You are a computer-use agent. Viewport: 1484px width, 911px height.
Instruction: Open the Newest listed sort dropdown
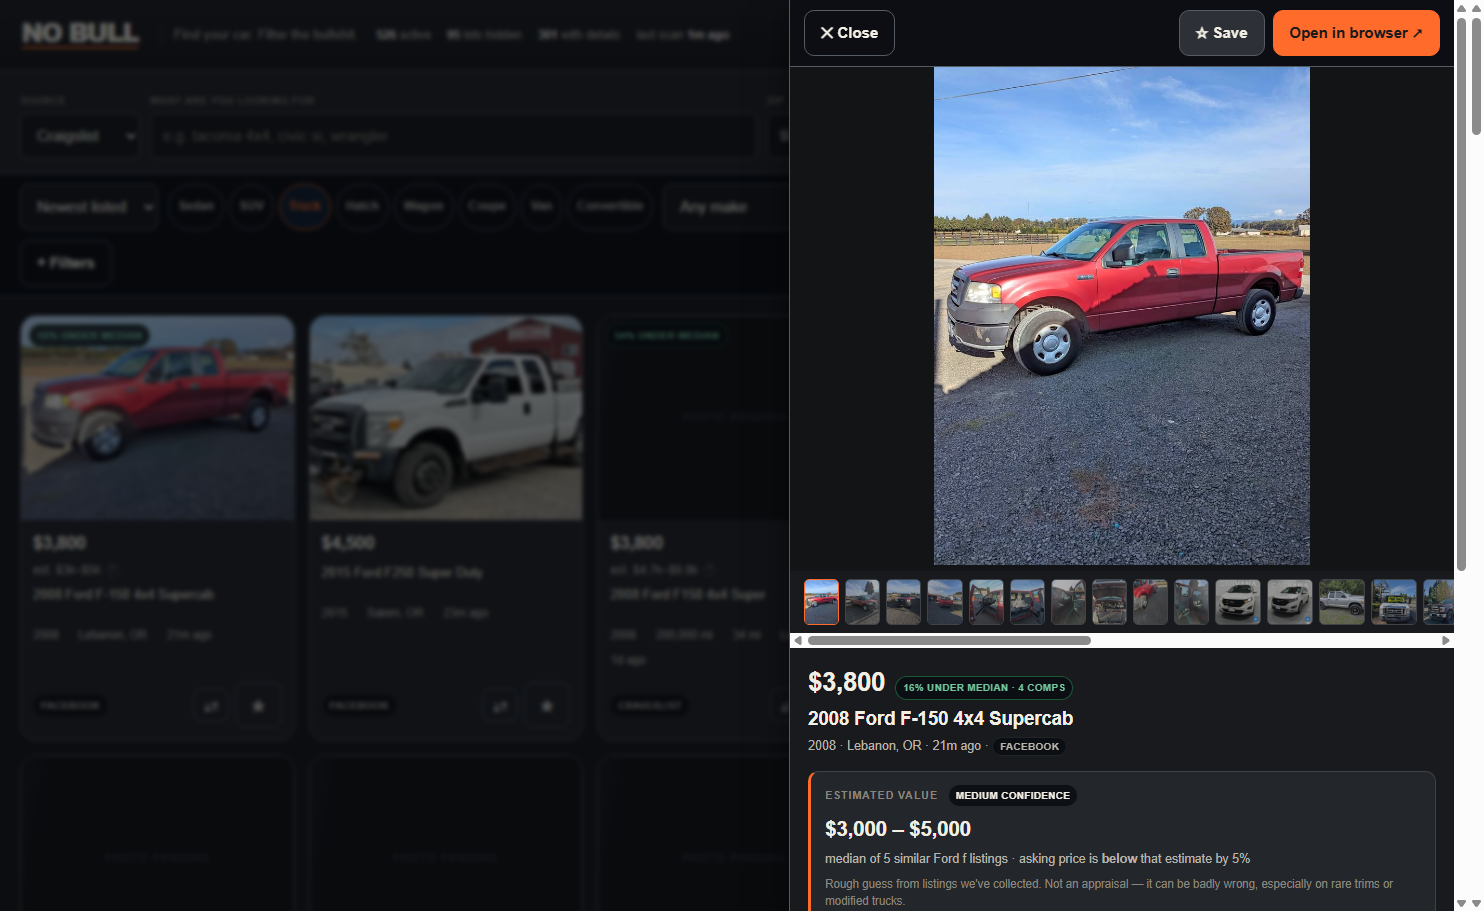(x=89, y=207)
